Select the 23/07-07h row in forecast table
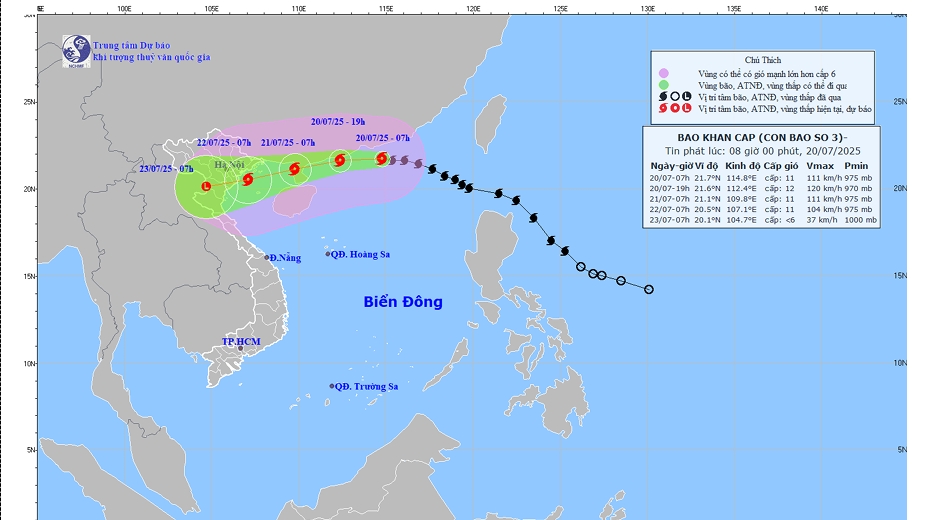The image size is (925, 520). 762,219
